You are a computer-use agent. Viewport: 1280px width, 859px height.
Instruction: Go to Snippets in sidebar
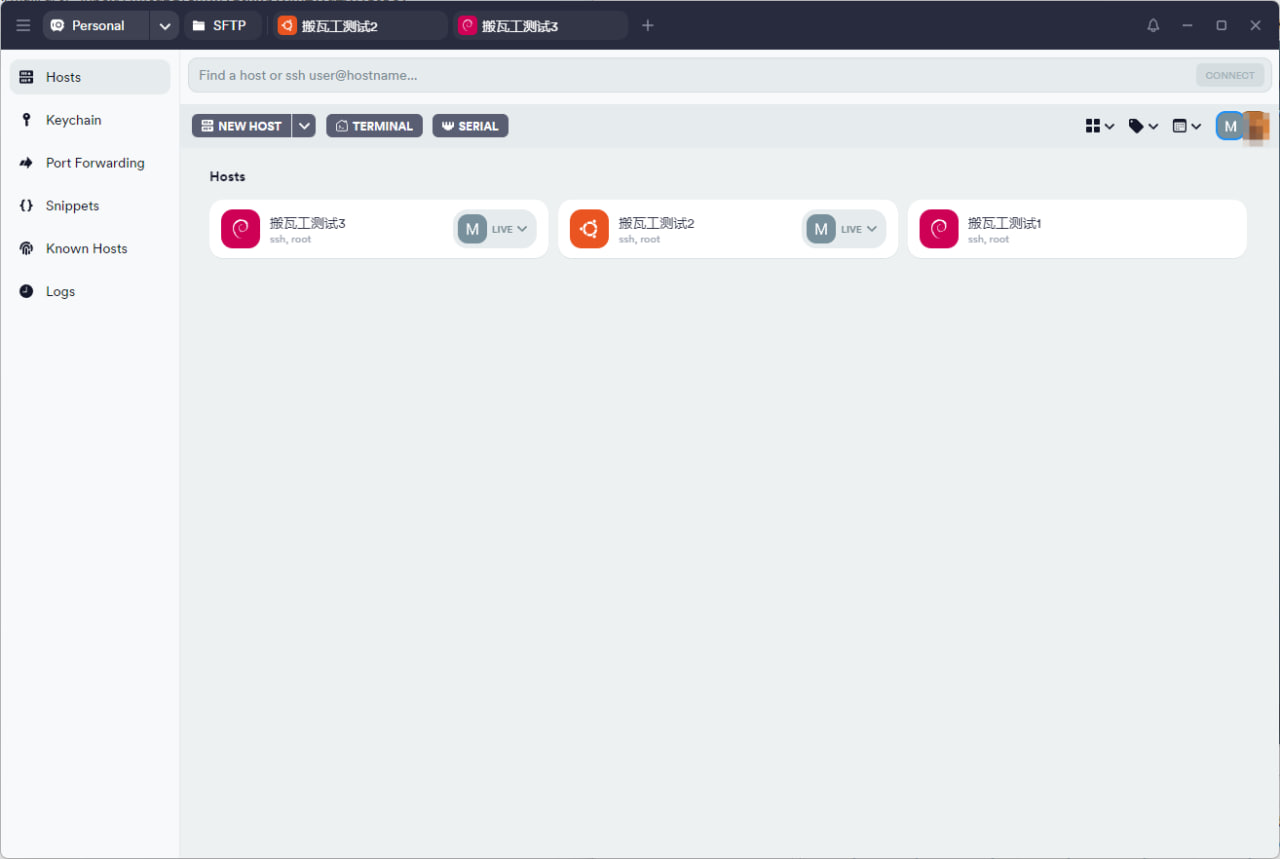point(72,206)
